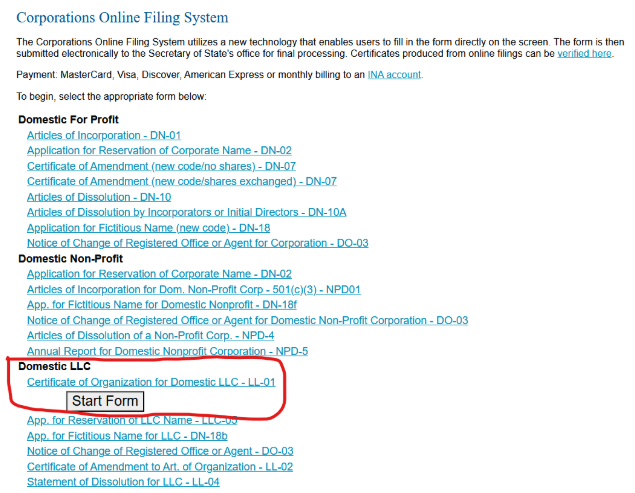The width and height of the screenshot is (635, 493).
Task: Open Statement of Dissolution for LLC LL-04
Action: coord(123,482)
